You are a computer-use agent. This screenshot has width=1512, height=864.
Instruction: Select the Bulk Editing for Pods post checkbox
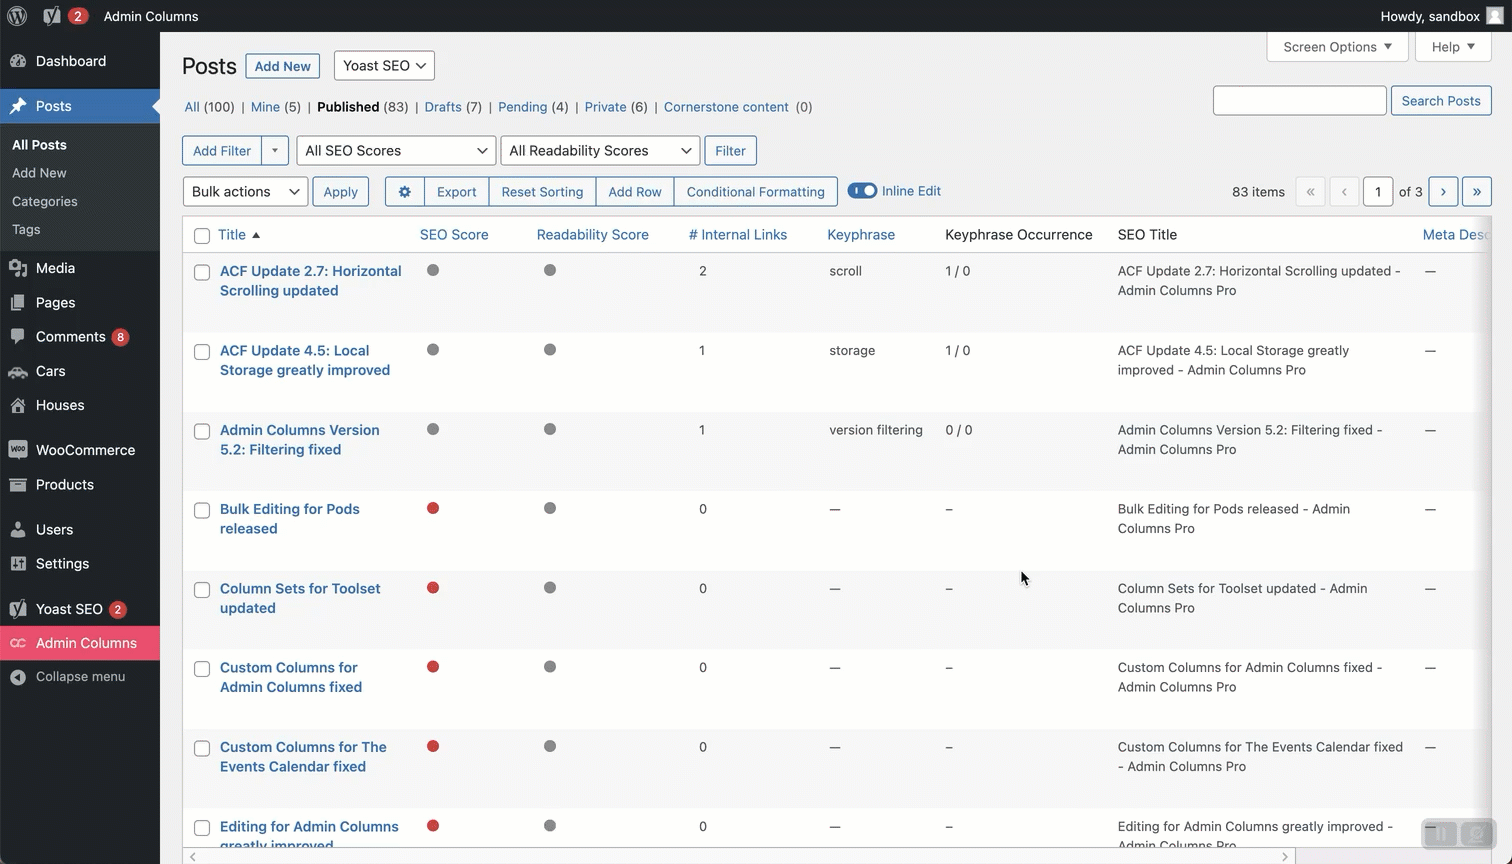pos(202,511)
